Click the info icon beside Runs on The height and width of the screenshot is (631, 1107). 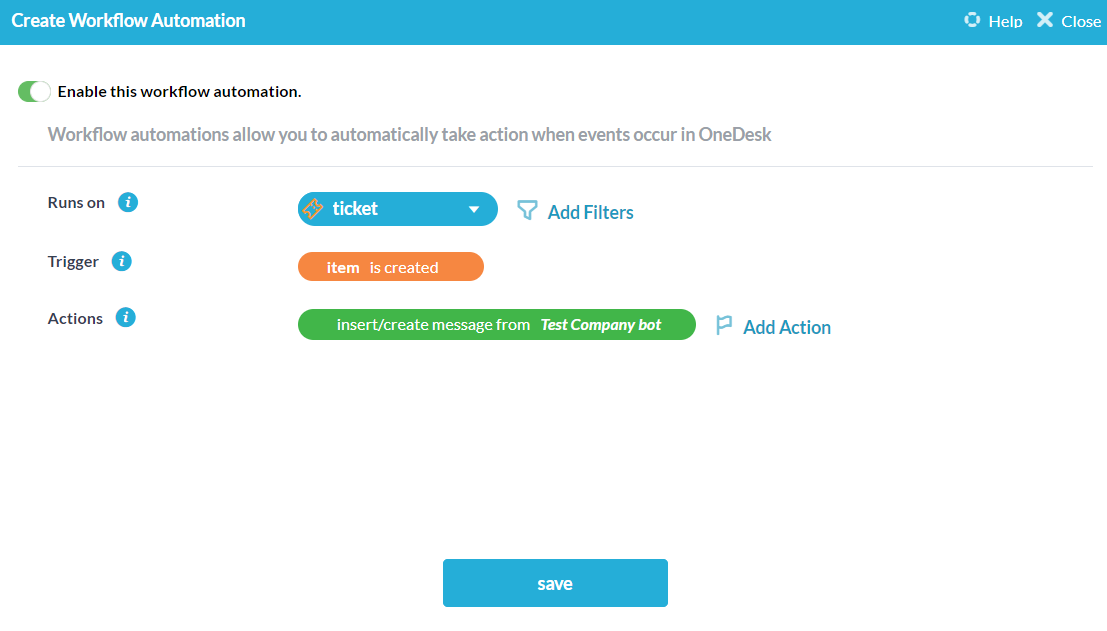pyautogui.click(x=128, y=202)
